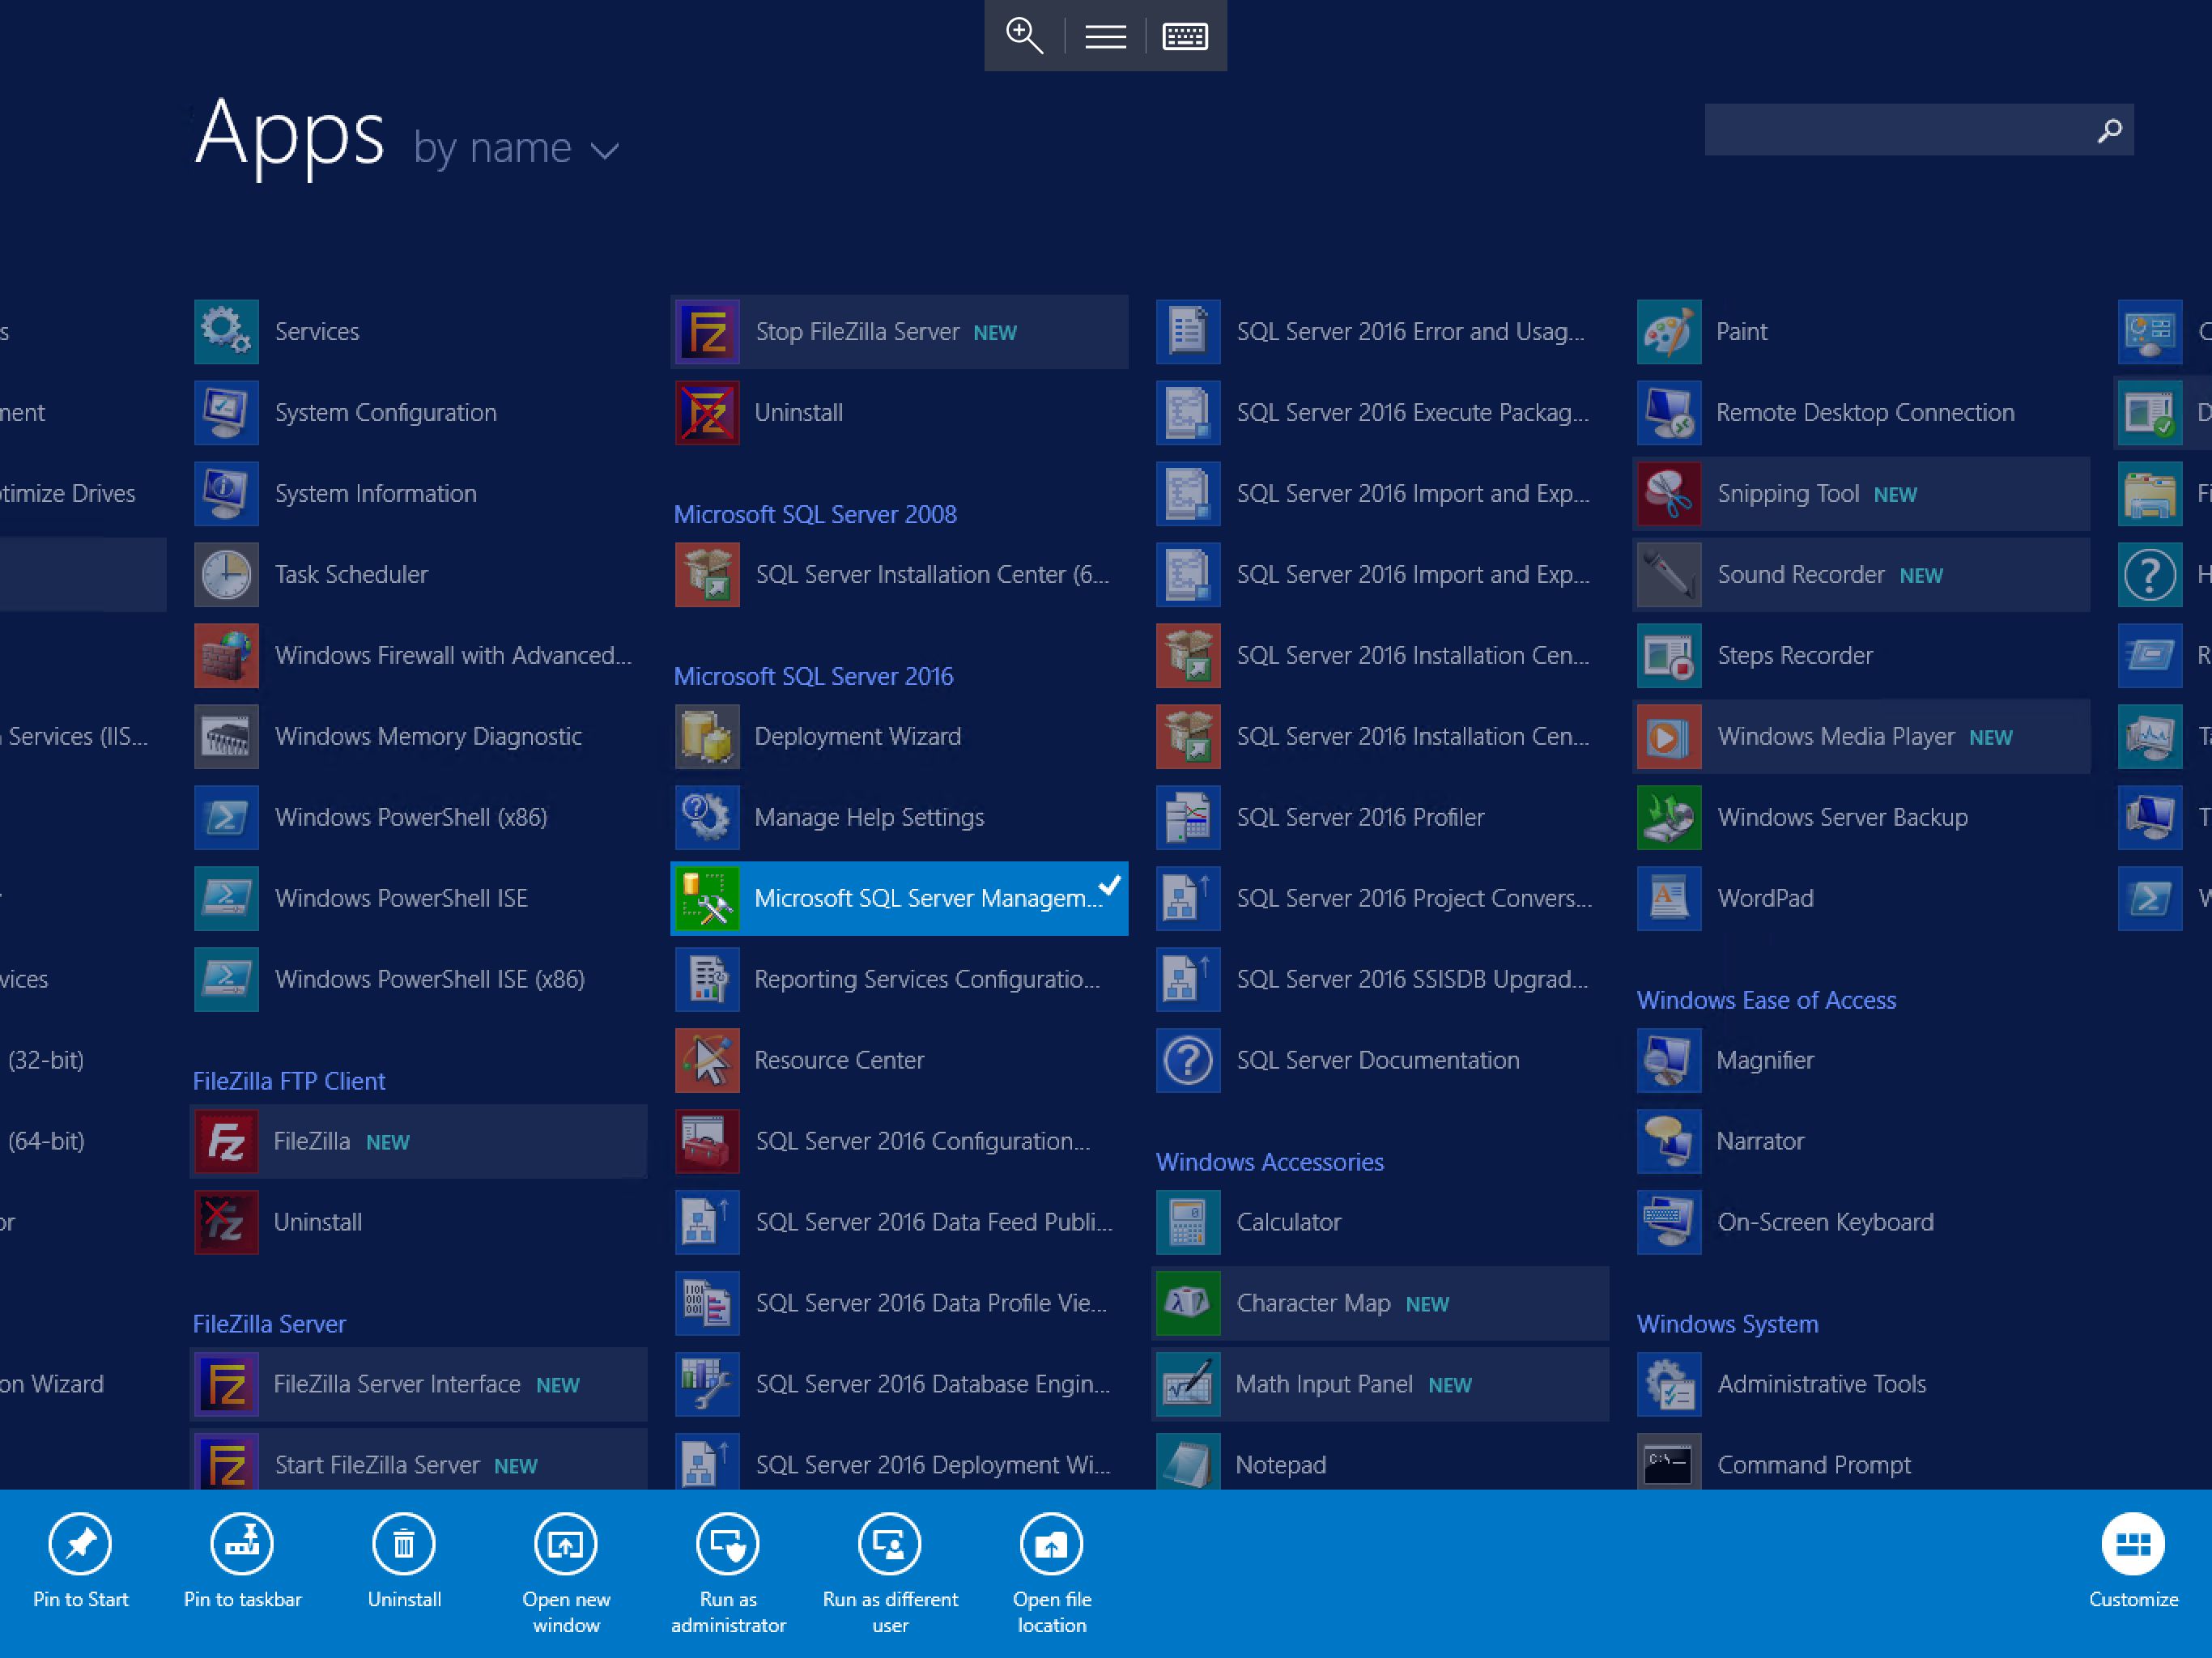2212x1658 pixels.
Task: Open SQL Server Installation Center (64-bit) icon
Action: coord(707,574)
